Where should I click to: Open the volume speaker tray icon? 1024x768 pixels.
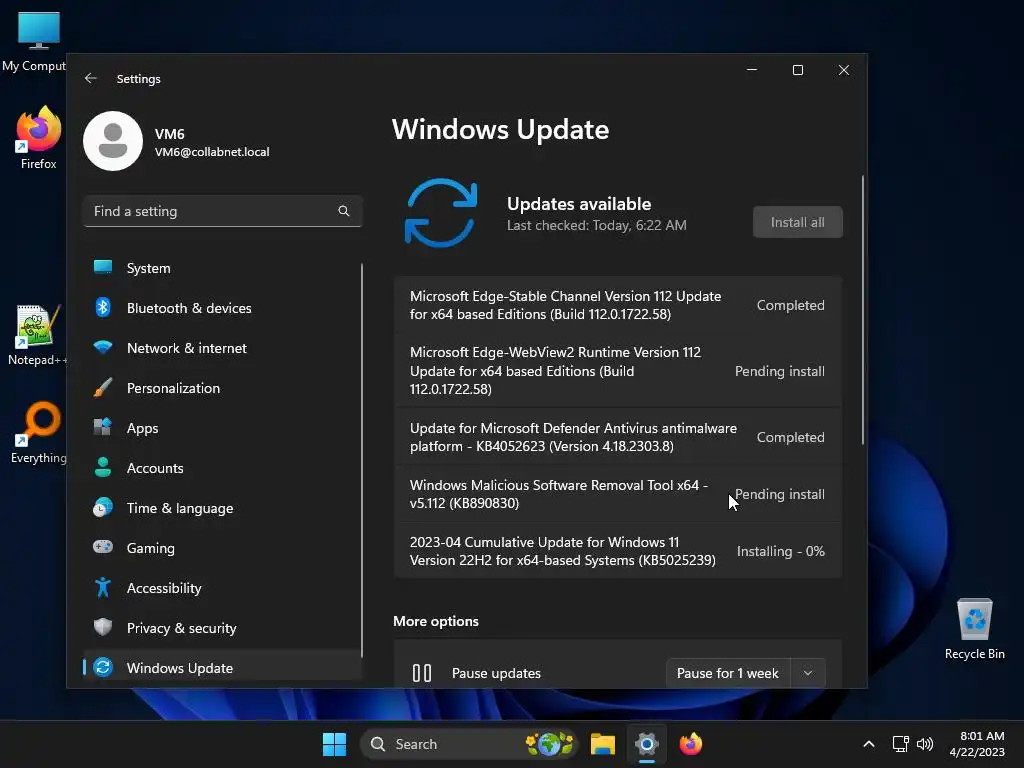pos(925,744)
